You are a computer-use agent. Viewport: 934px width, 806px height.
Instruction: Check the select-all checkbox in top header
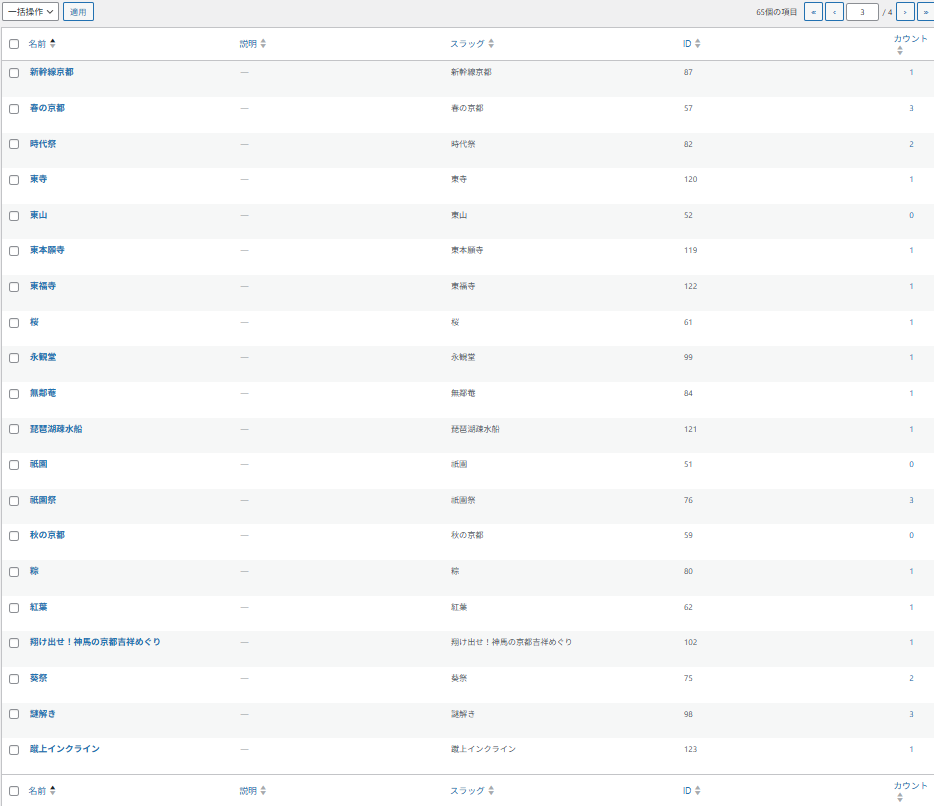point(14,44)
